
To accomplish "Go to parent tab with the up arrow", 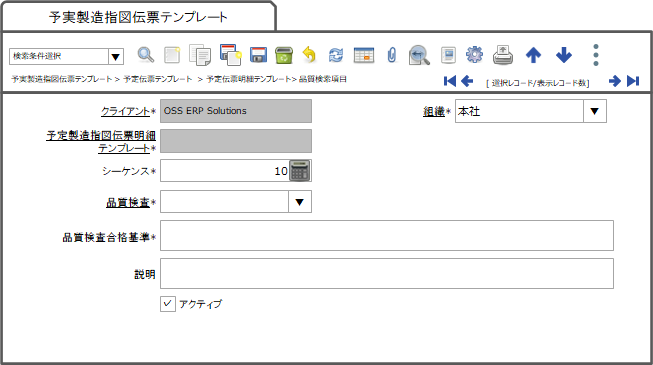I will pyautogui.click(x=533, y=55).
